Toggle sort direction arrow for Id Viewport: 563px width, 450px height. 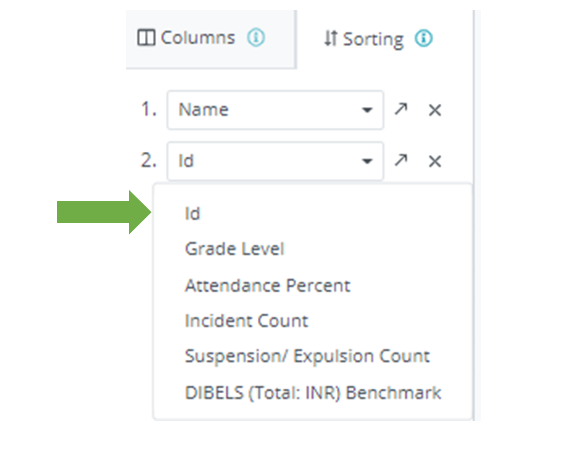click(401, 160)
